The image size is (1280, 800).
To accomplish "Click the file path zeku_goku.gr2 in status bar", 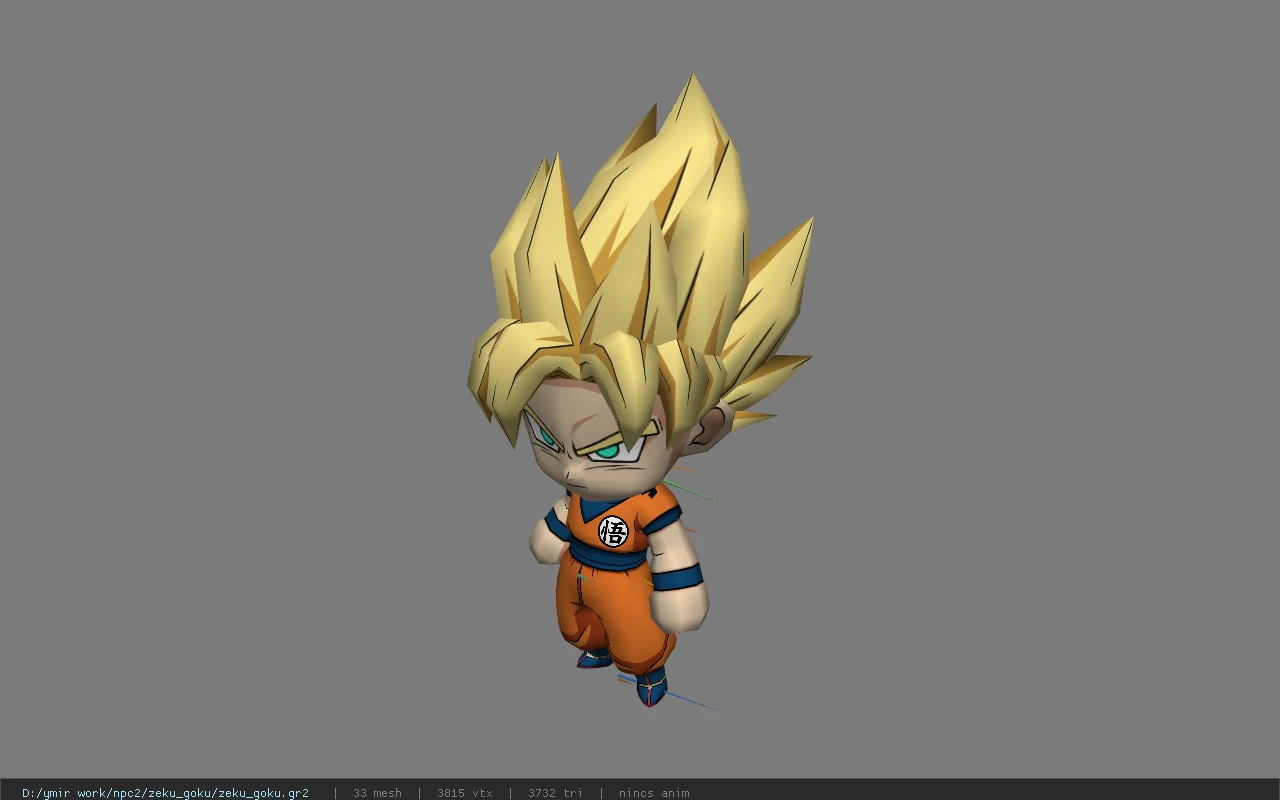I will [x=165, y=793].
